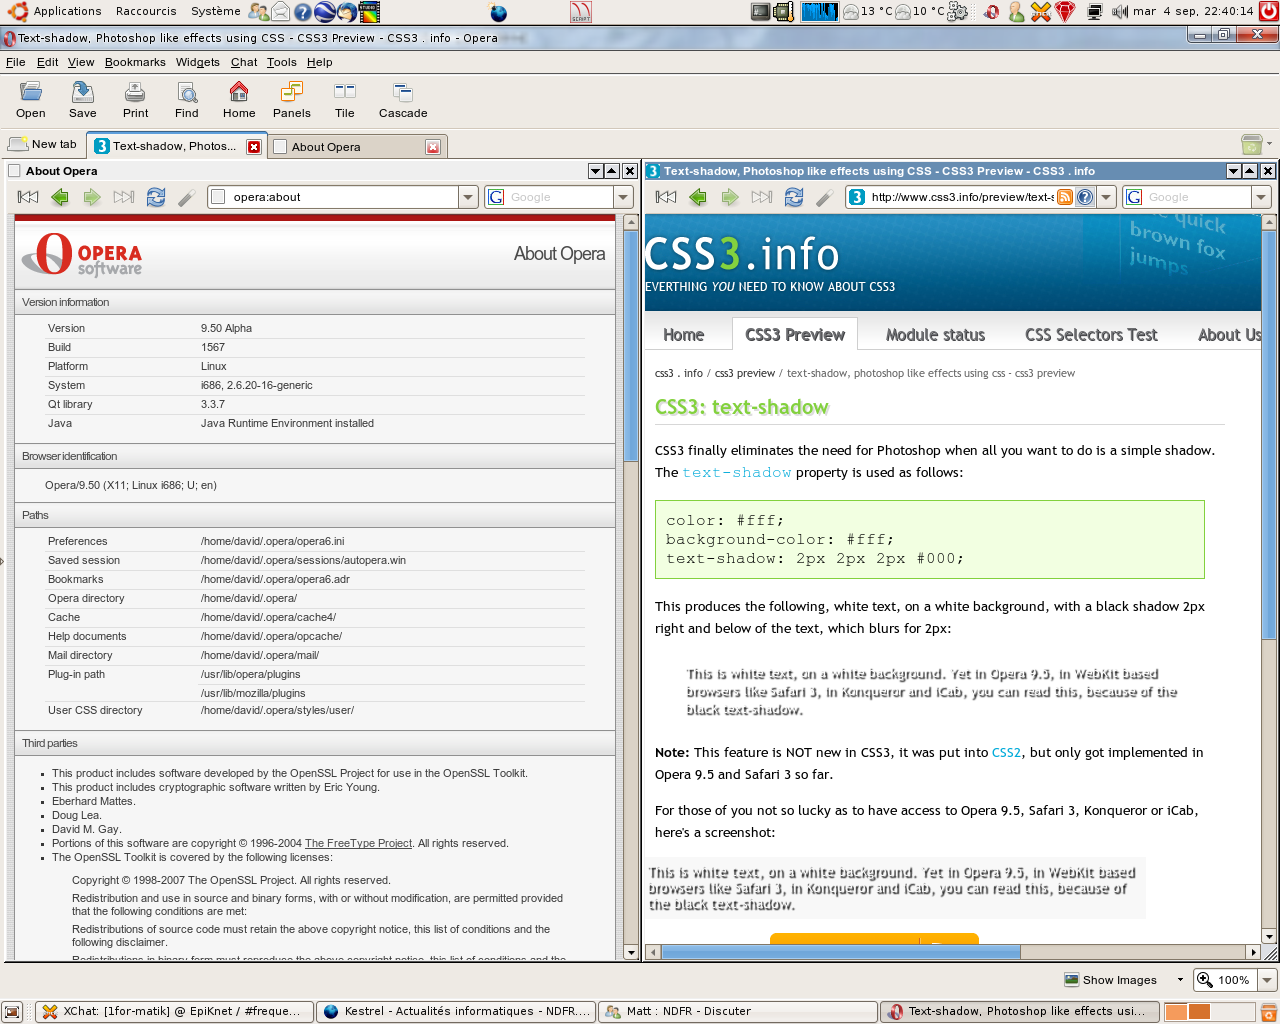Open The FreeType Project link
Screen dimensions: 1280x1024
coord(358,843)
